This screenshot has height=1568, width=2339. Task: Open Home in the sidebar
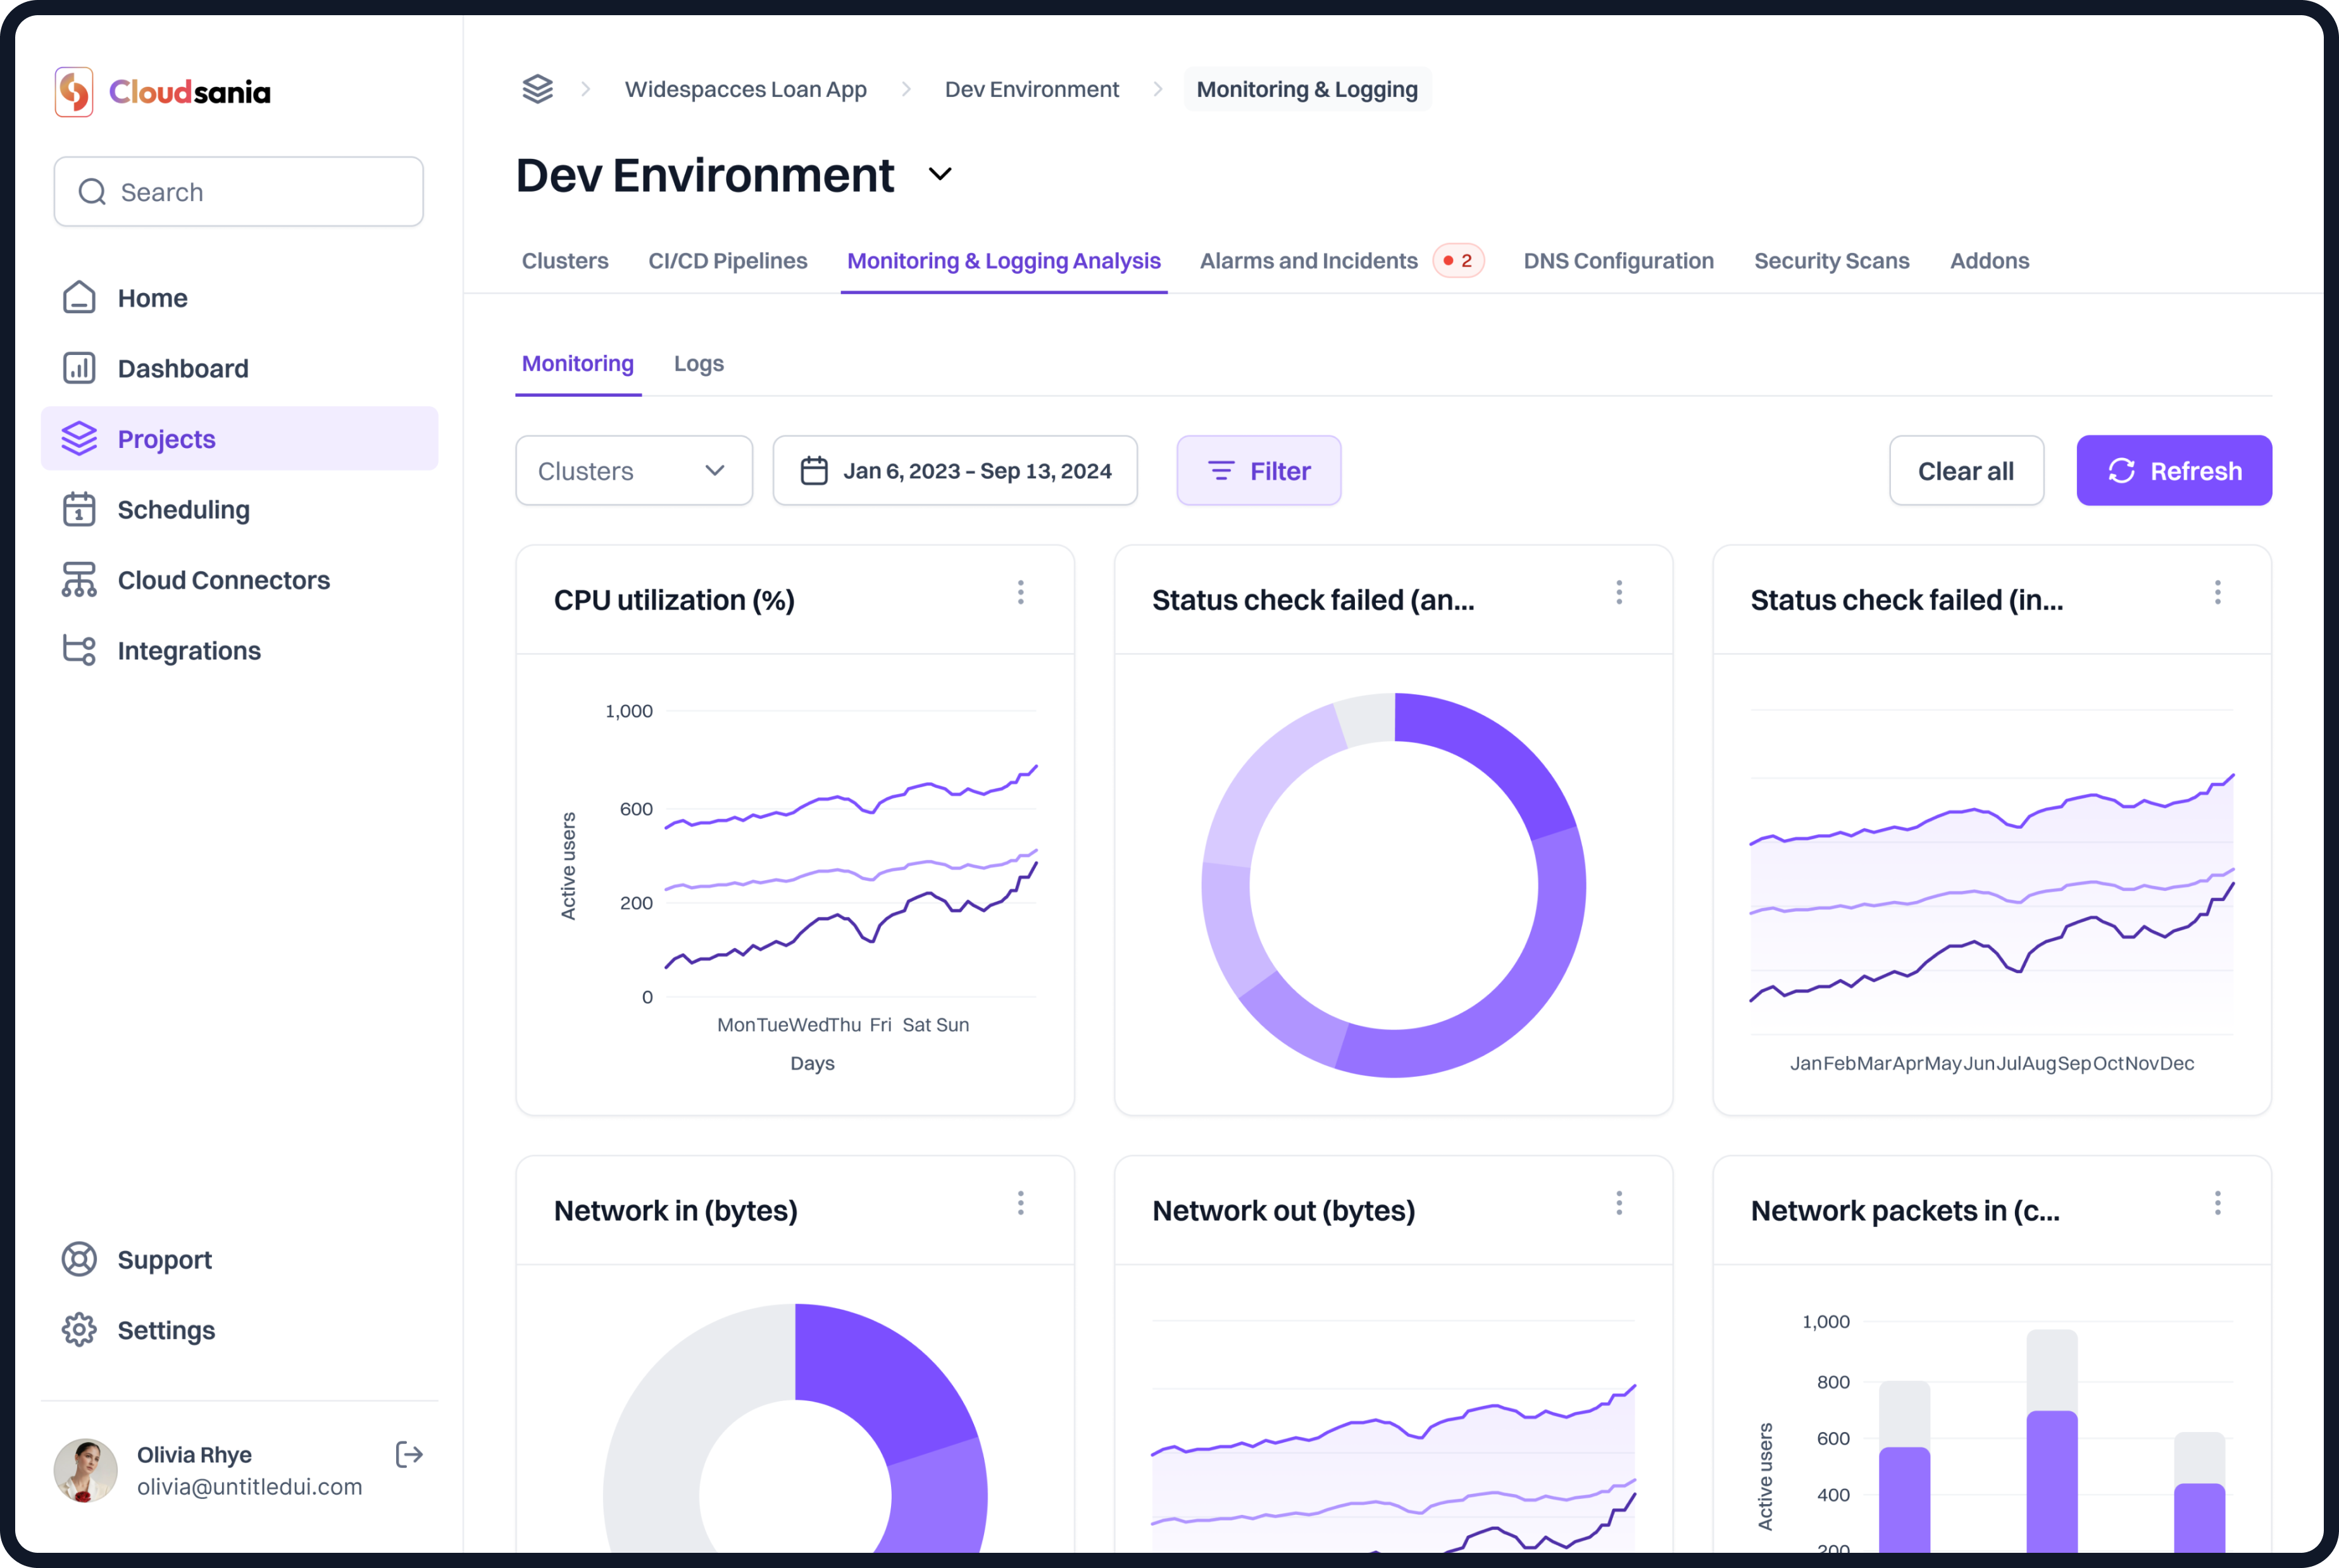pyautogui.click(x=240, y=298)
